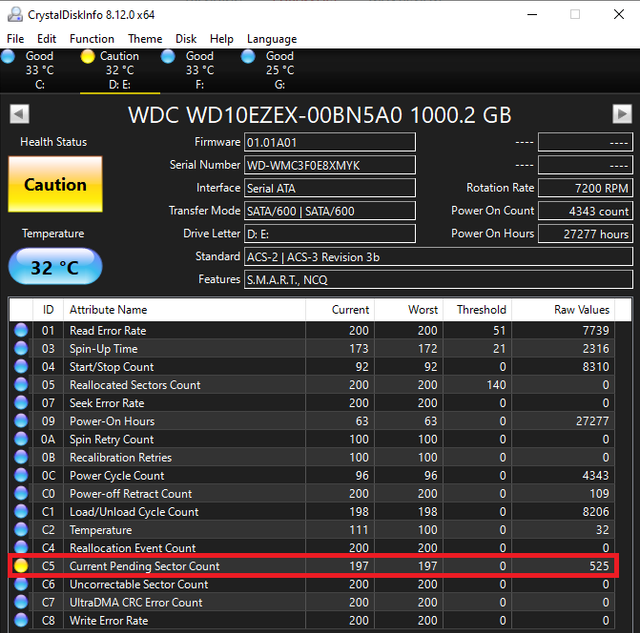This screenshot has width=640, height=633.
Task: Switch to the Good 33 °C C: disk tab
Action: point(40,70)
